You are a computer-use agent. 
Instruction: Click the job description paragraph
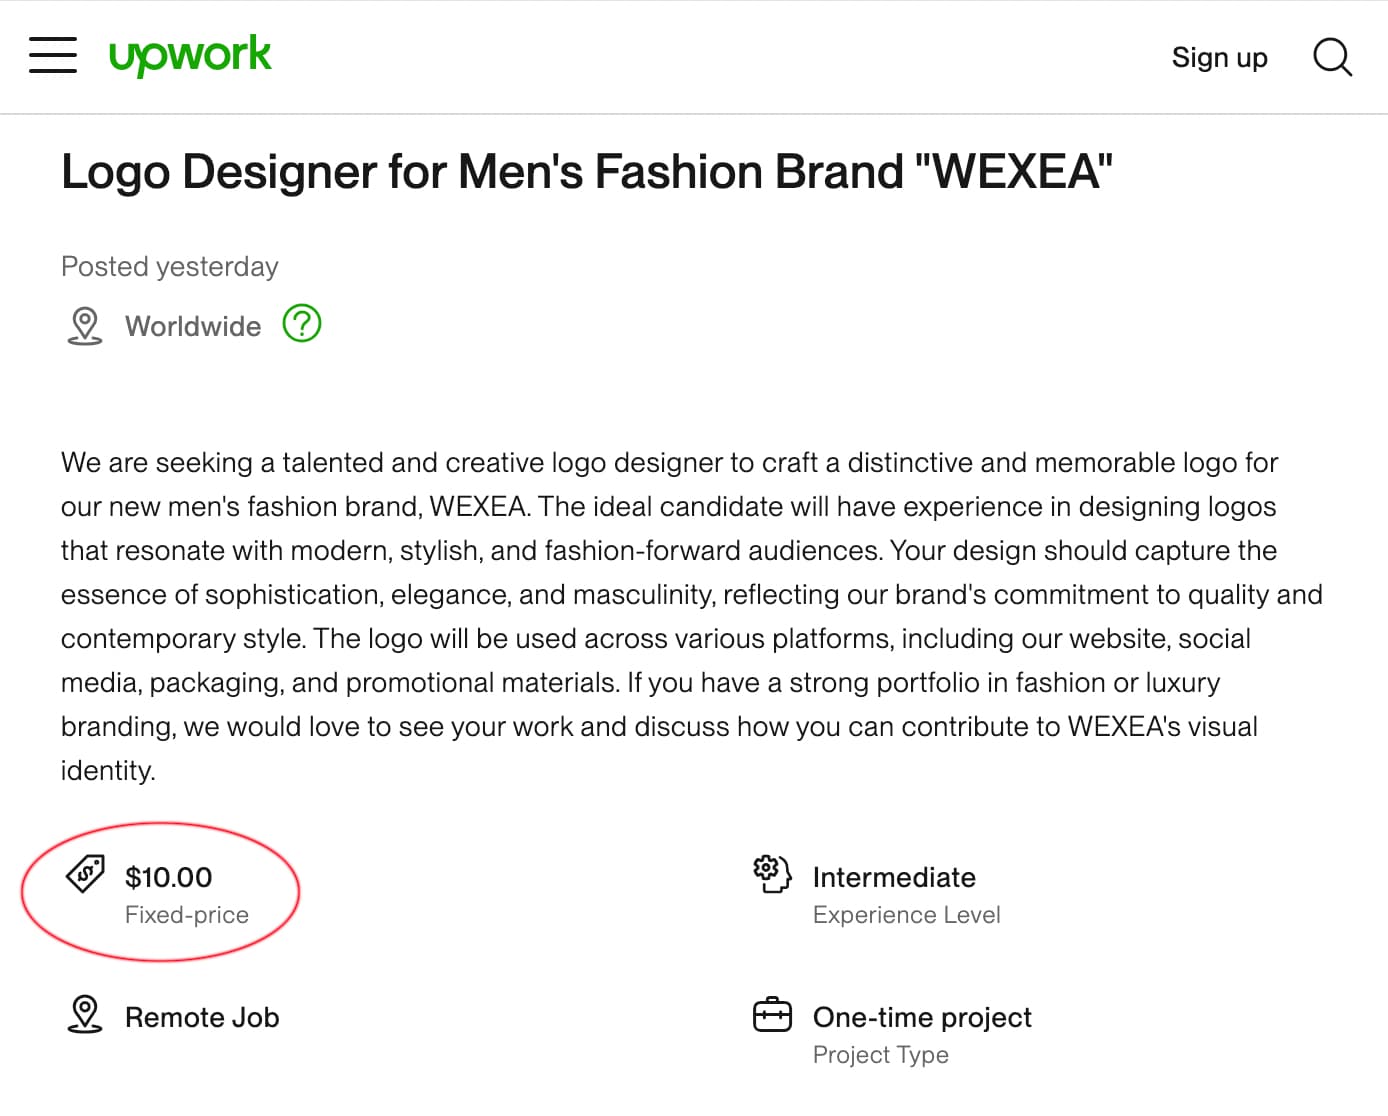692,617
